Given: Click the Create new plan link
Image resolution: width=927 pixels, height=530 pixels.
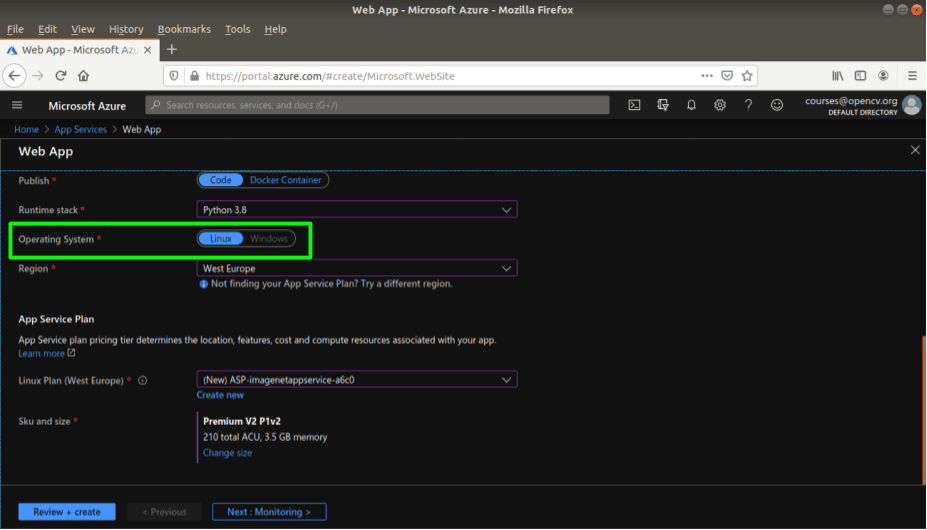Looking at the screenshot, I should 220,395.
